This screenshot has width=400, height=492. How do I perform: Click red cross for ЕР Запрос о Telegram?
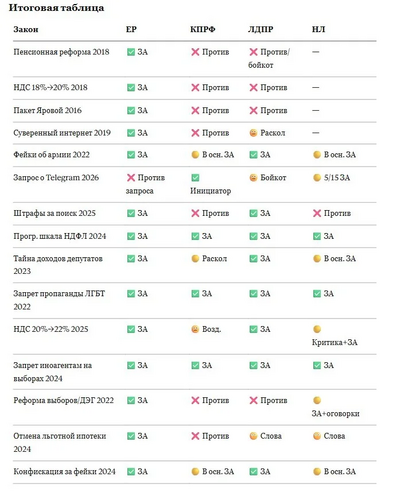point(131,178)
